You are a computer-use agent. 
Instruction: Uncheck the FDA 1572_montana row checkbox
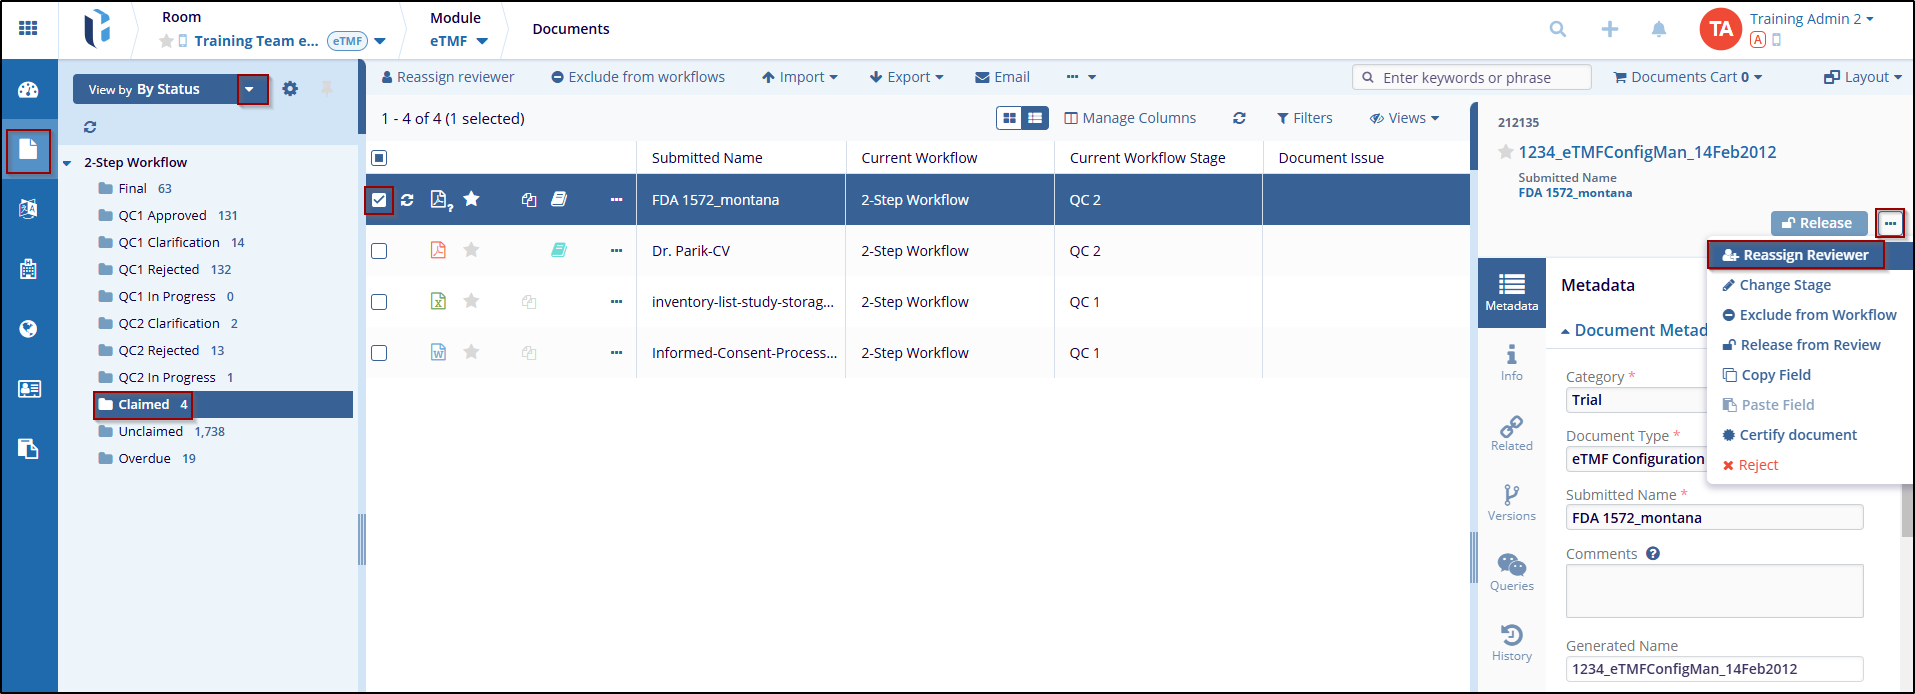click(x=379, y=200)
